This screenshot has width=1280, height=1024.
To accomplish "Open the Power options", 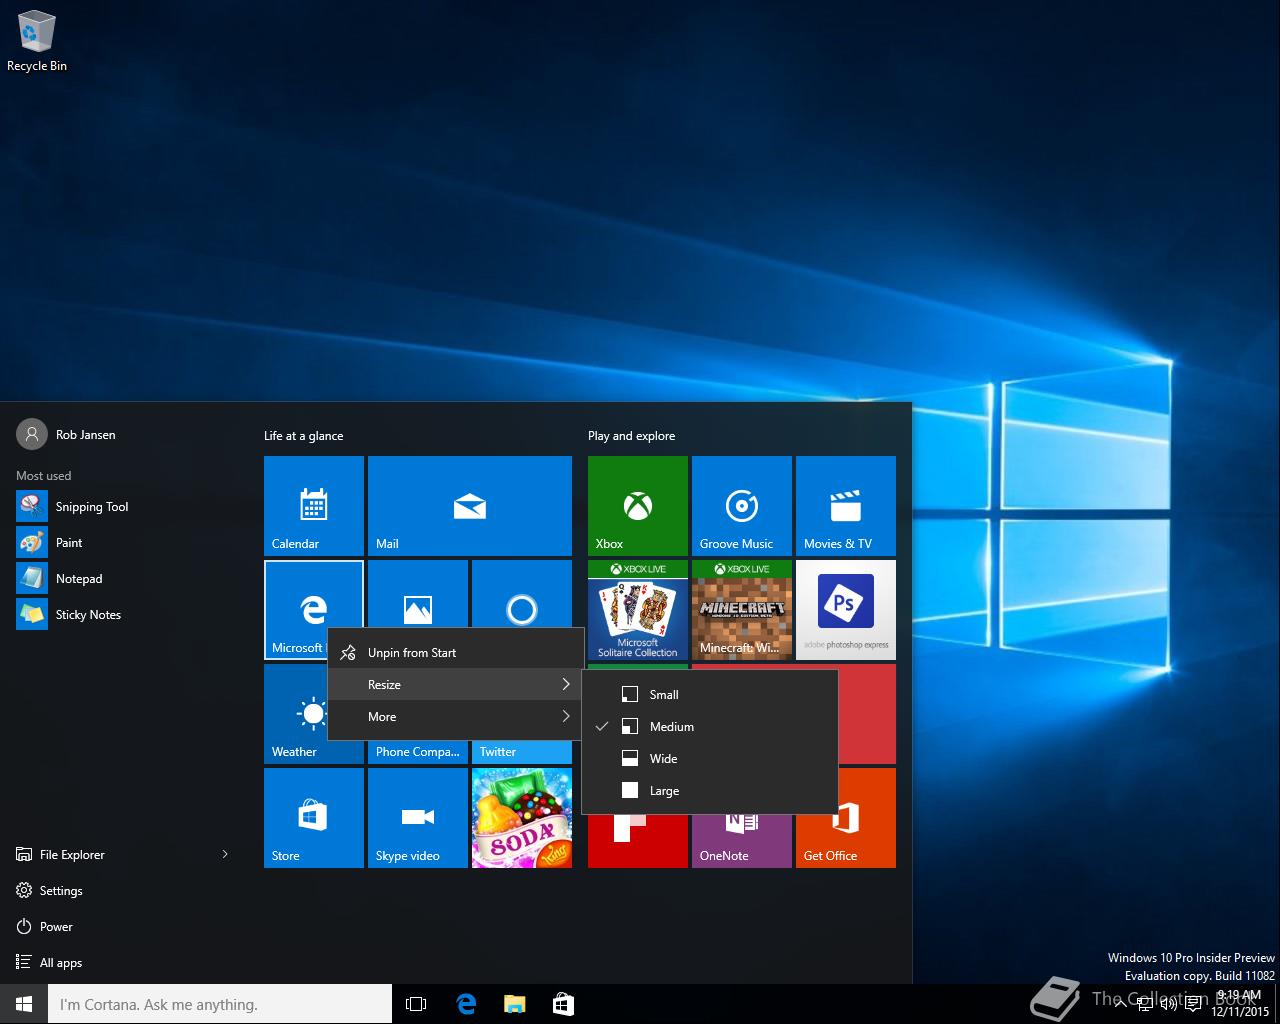I will click(x=124, y=927).
